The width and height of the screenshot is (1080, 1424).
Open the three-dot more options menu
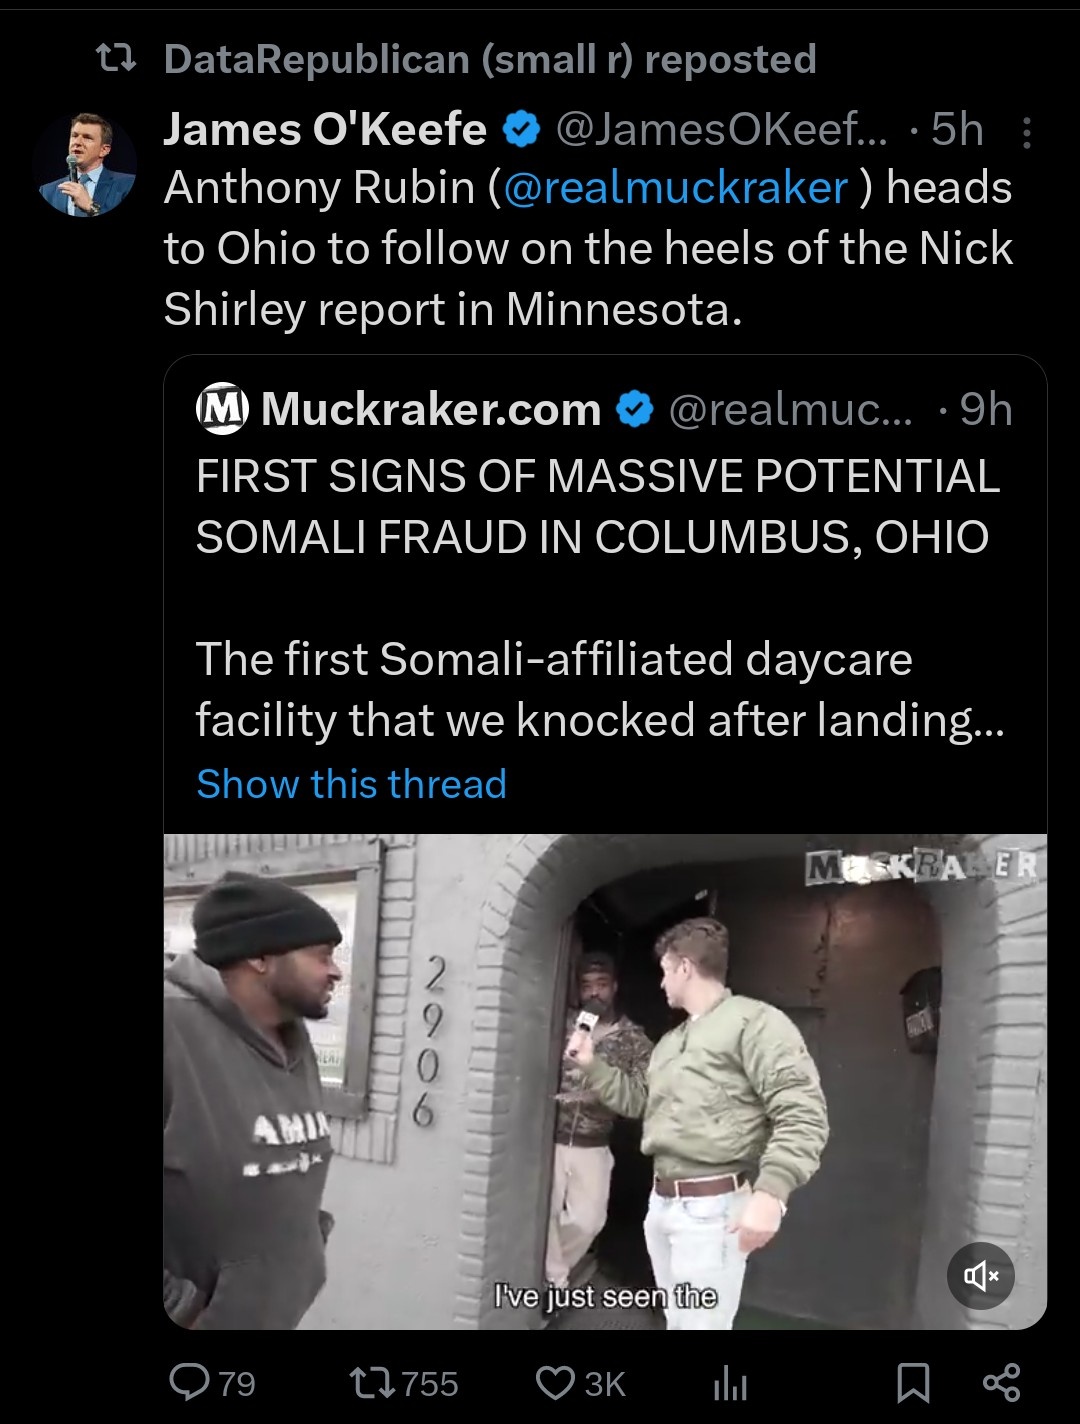[x=1026, y=133]
